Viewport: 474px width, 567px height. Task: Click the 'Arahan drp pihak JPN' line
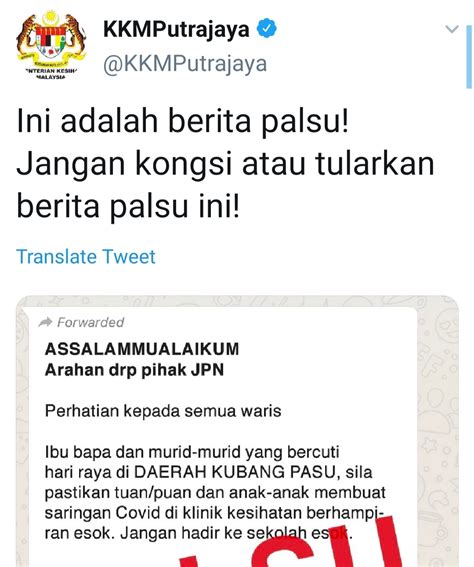(134, 370)
